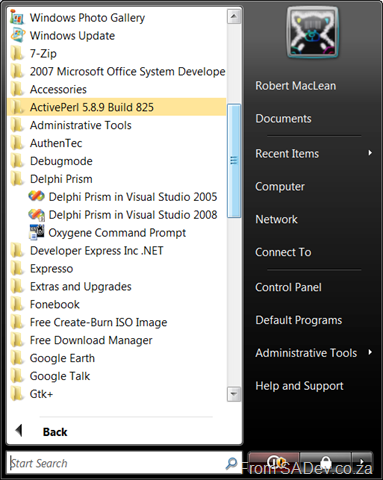Click 'Delphi Prism in Visual Studio 2008' text
383x480 pixels.
(x=133, y=215)
